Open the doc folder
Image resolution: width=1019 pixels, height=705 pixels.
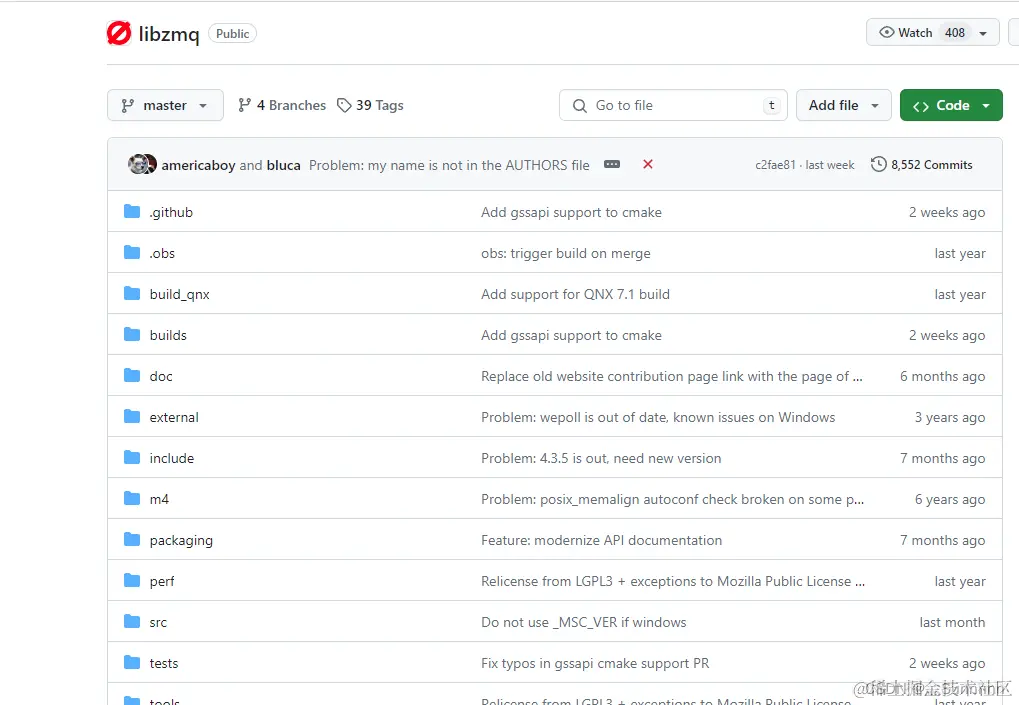tap(161, 376)
